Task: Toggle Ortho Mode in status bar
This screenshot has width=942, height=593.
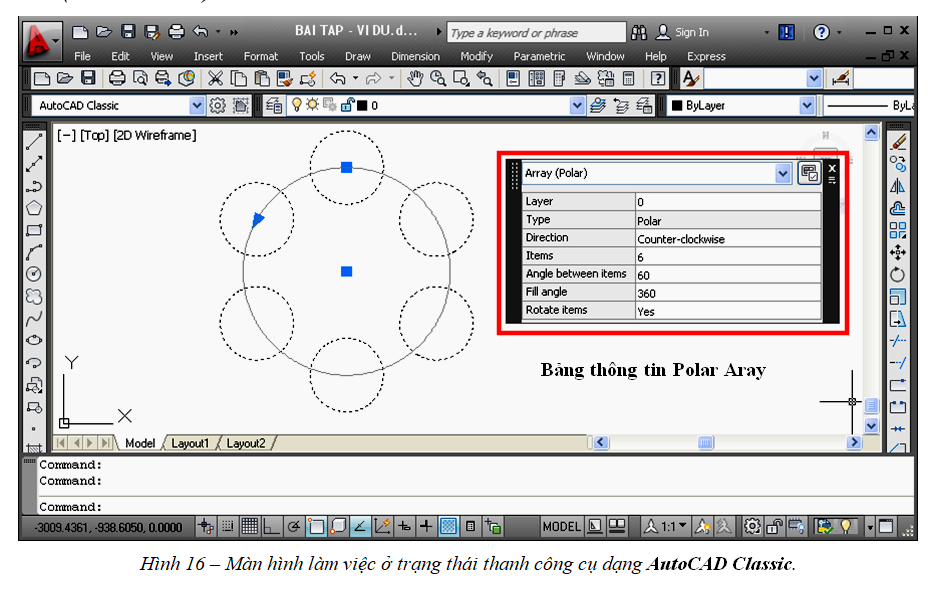Action: (x=272, y=527)
